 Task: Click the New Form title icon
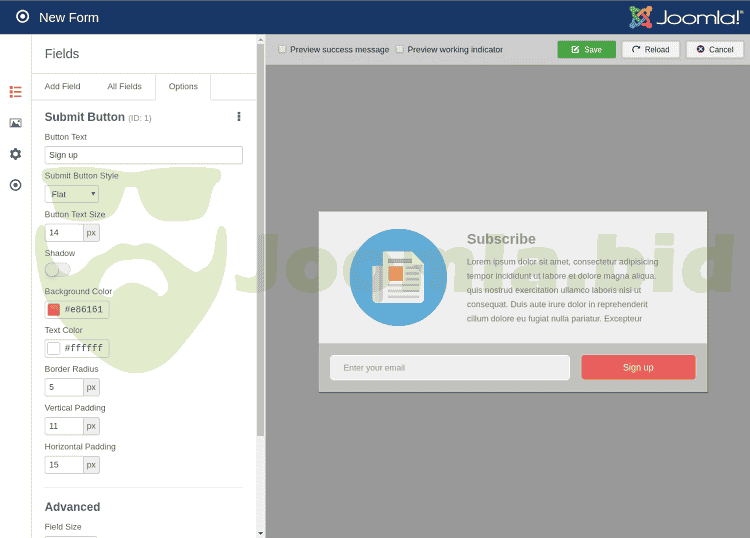click(x=22, y=17)
